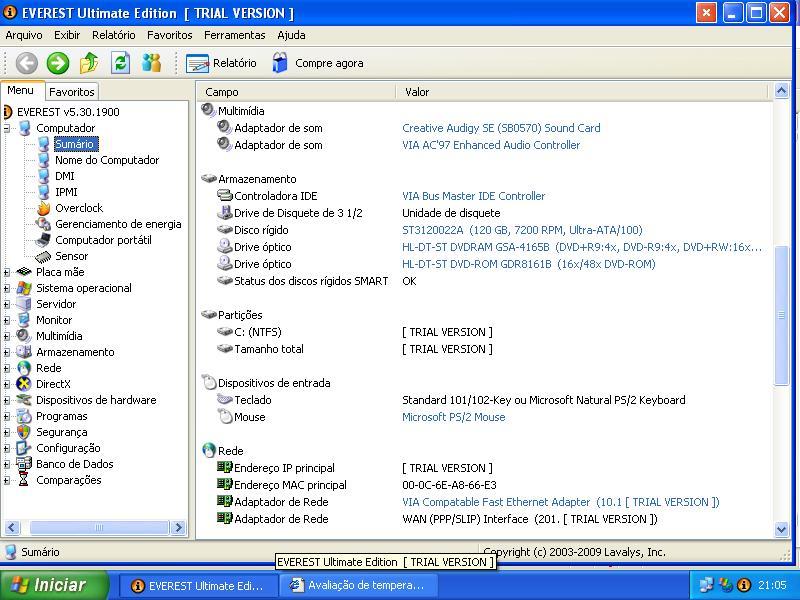Expand the Armazenamento tree node

pos(7,353)
